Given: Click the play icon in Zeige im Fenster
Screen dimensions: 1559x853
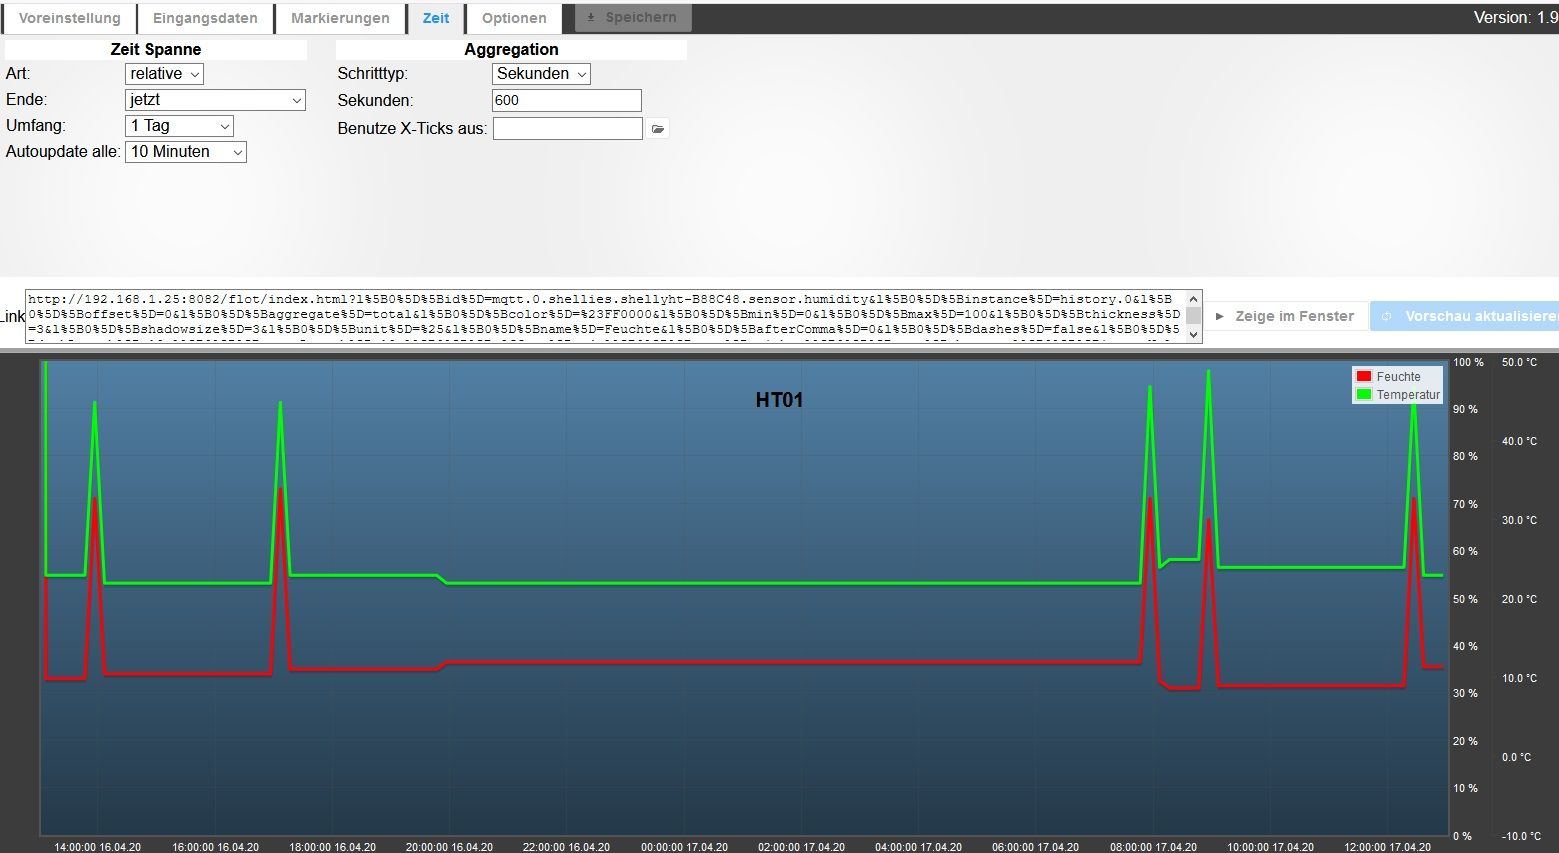Looking at the screenshot, I should (1219, 316).
